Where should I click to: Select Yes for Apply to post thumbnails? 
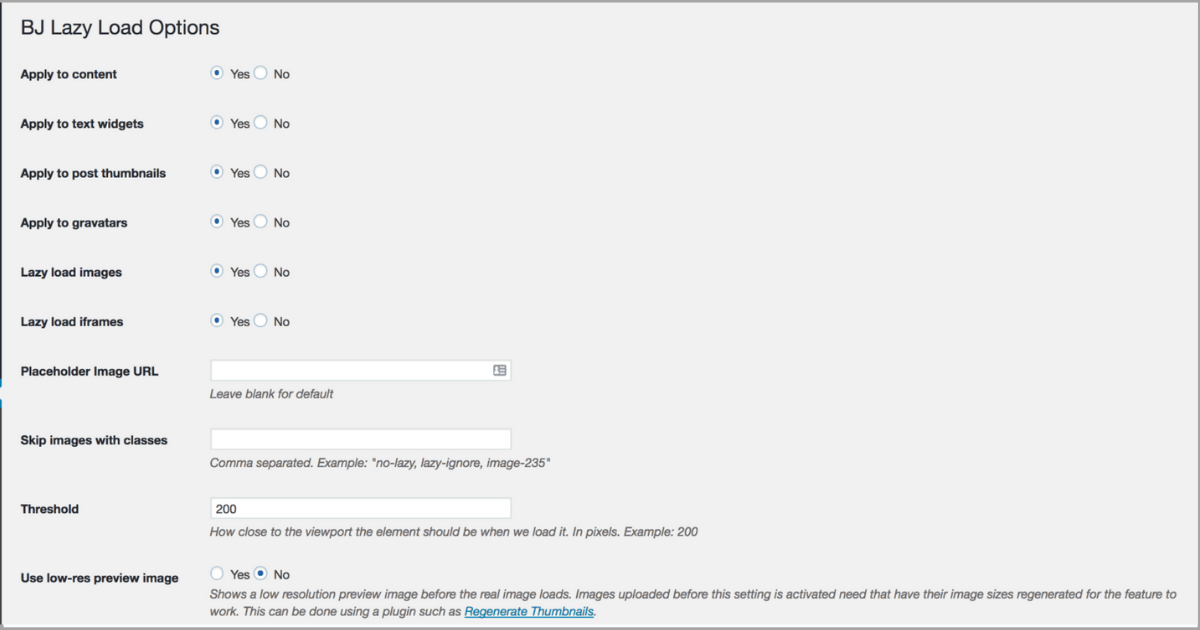(217, 172)
